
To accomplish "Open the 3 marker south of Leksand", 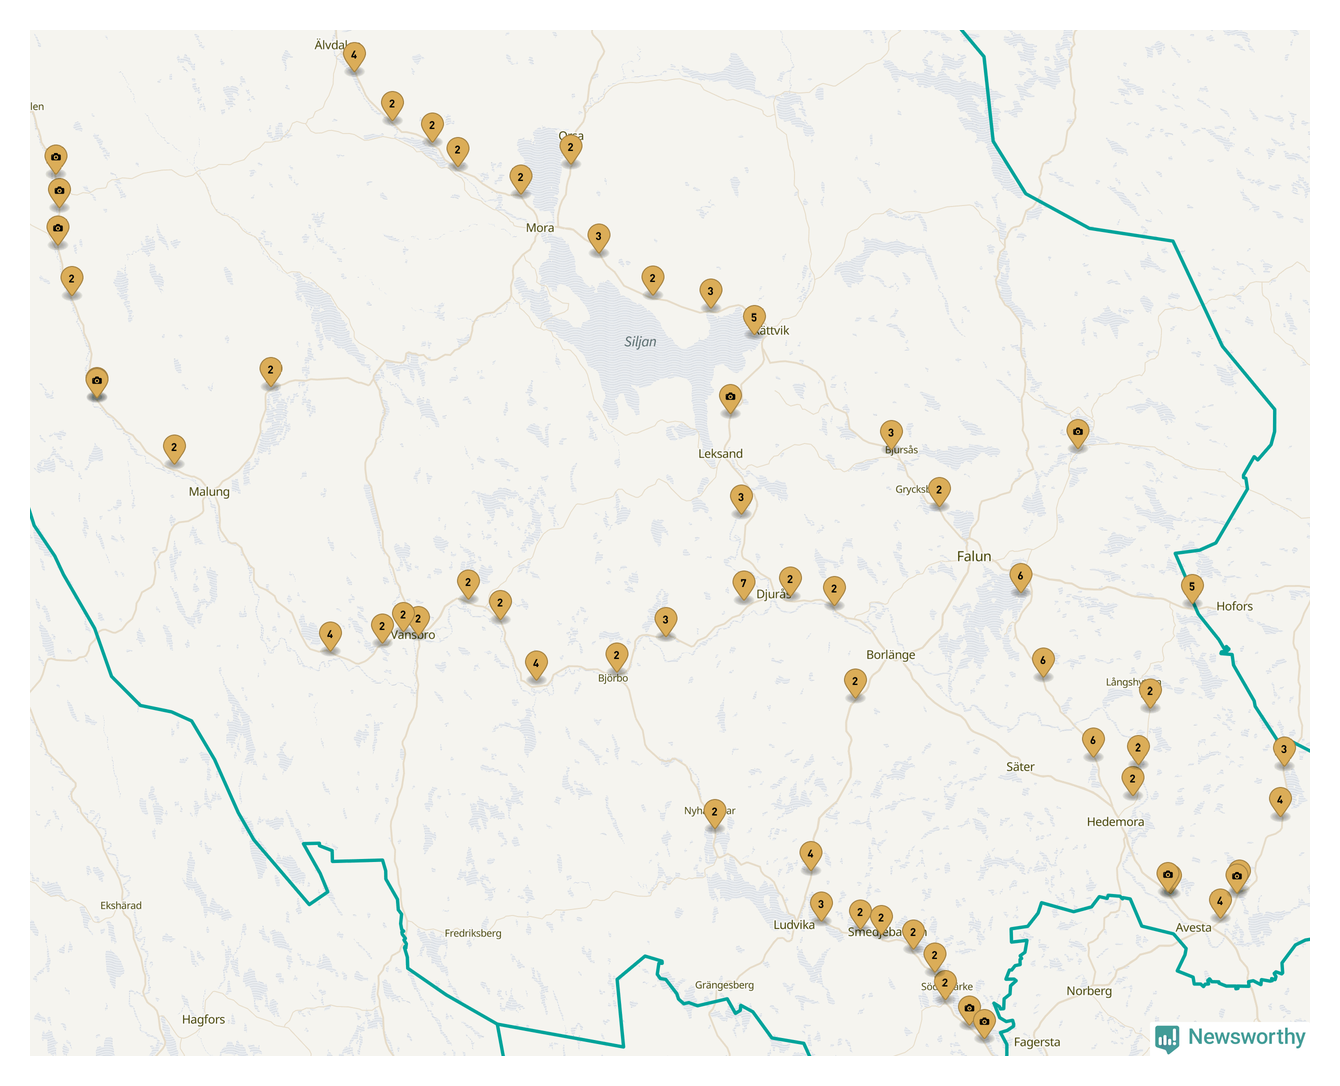I will pos(740,497).
